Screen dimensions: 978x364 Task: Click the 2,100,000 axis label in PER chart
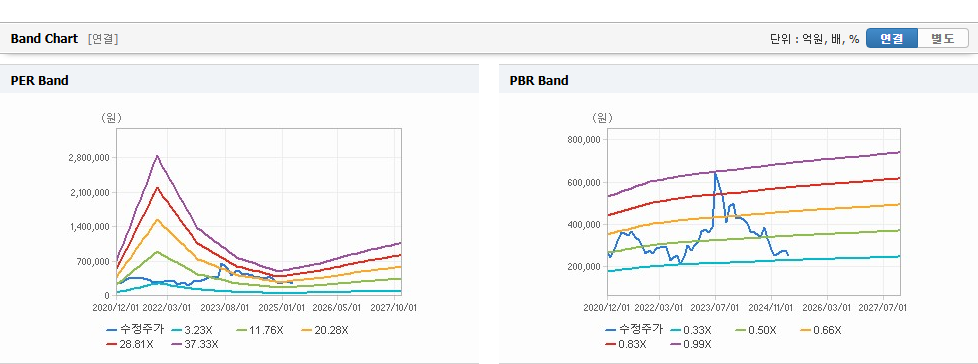coord(89,193)
